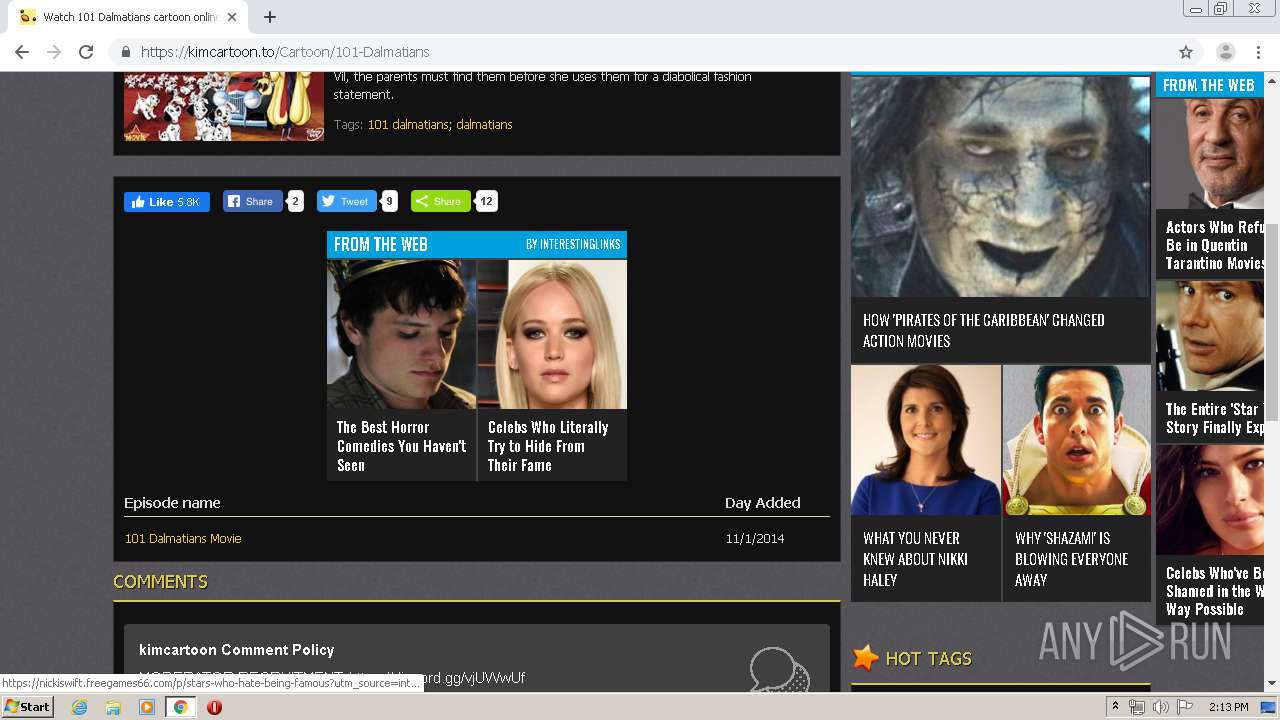Viewport: 1280px width, 720px height.
Task: Click the Chrome taskbar icon
Action: [x=181, y=707]
